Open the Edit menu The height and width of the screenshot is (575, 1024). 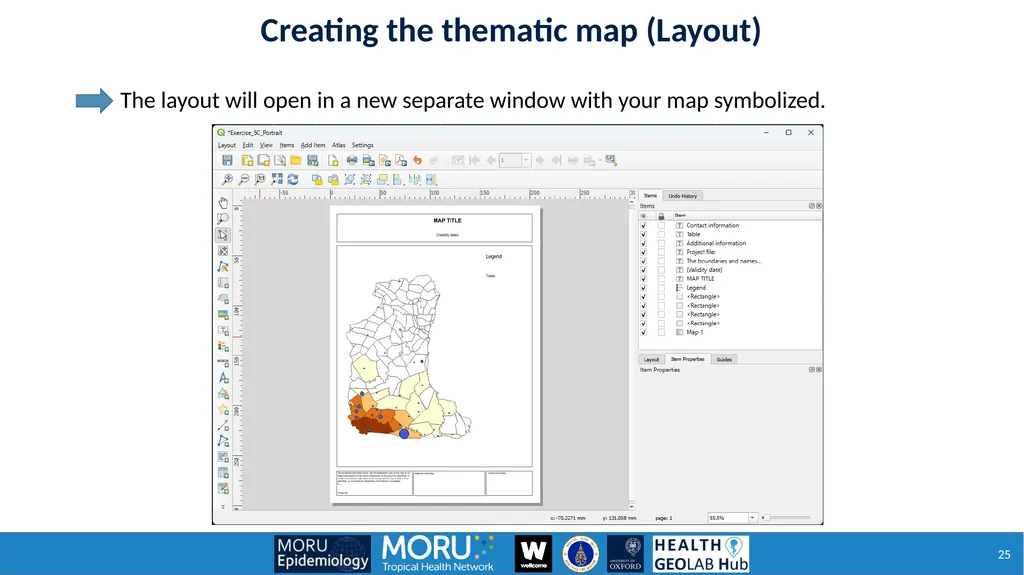pyautogui.click(x=248, y=145)
